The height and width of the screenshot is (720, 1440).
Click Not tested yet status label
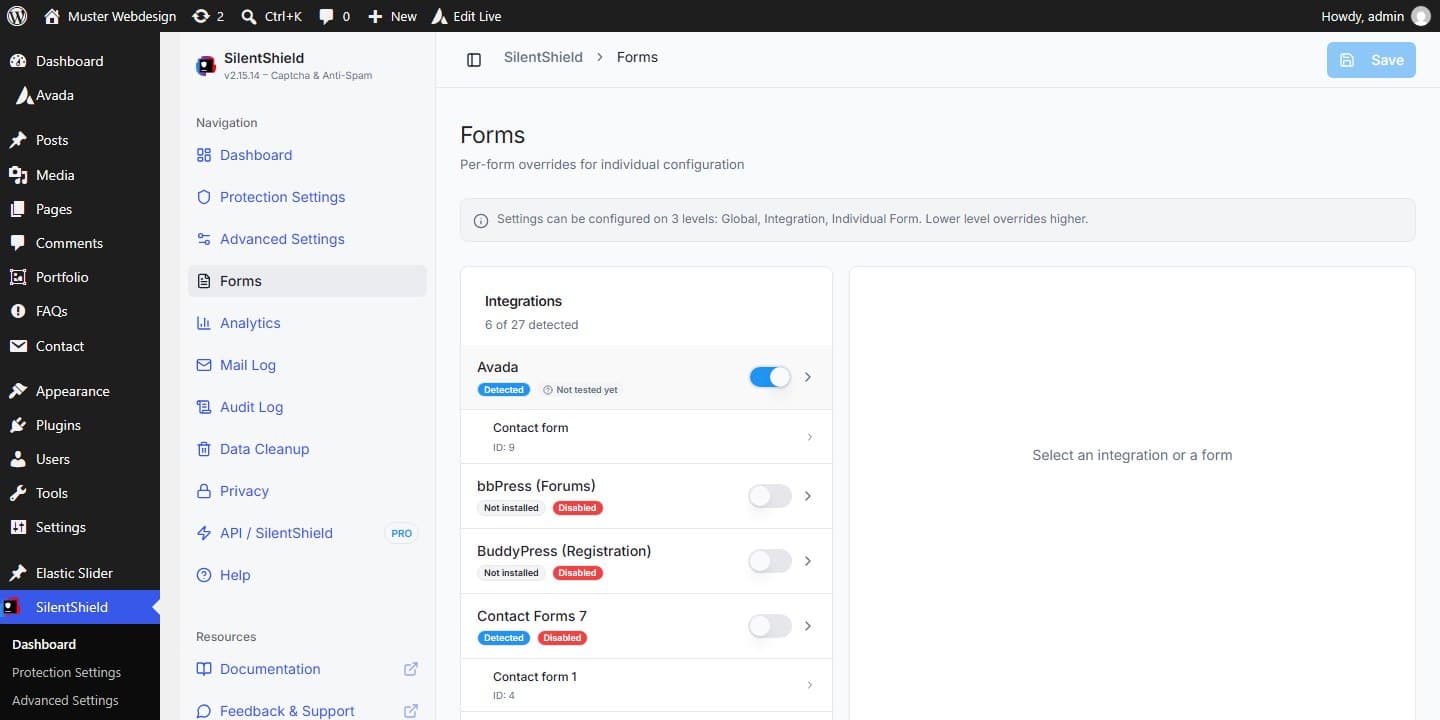click(580, 390)
